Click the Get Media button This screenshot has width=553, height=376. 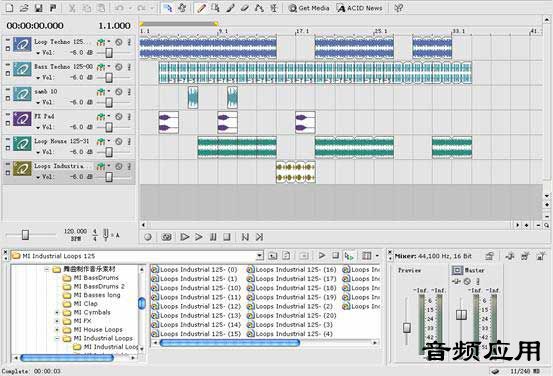[x=309, y=8]
